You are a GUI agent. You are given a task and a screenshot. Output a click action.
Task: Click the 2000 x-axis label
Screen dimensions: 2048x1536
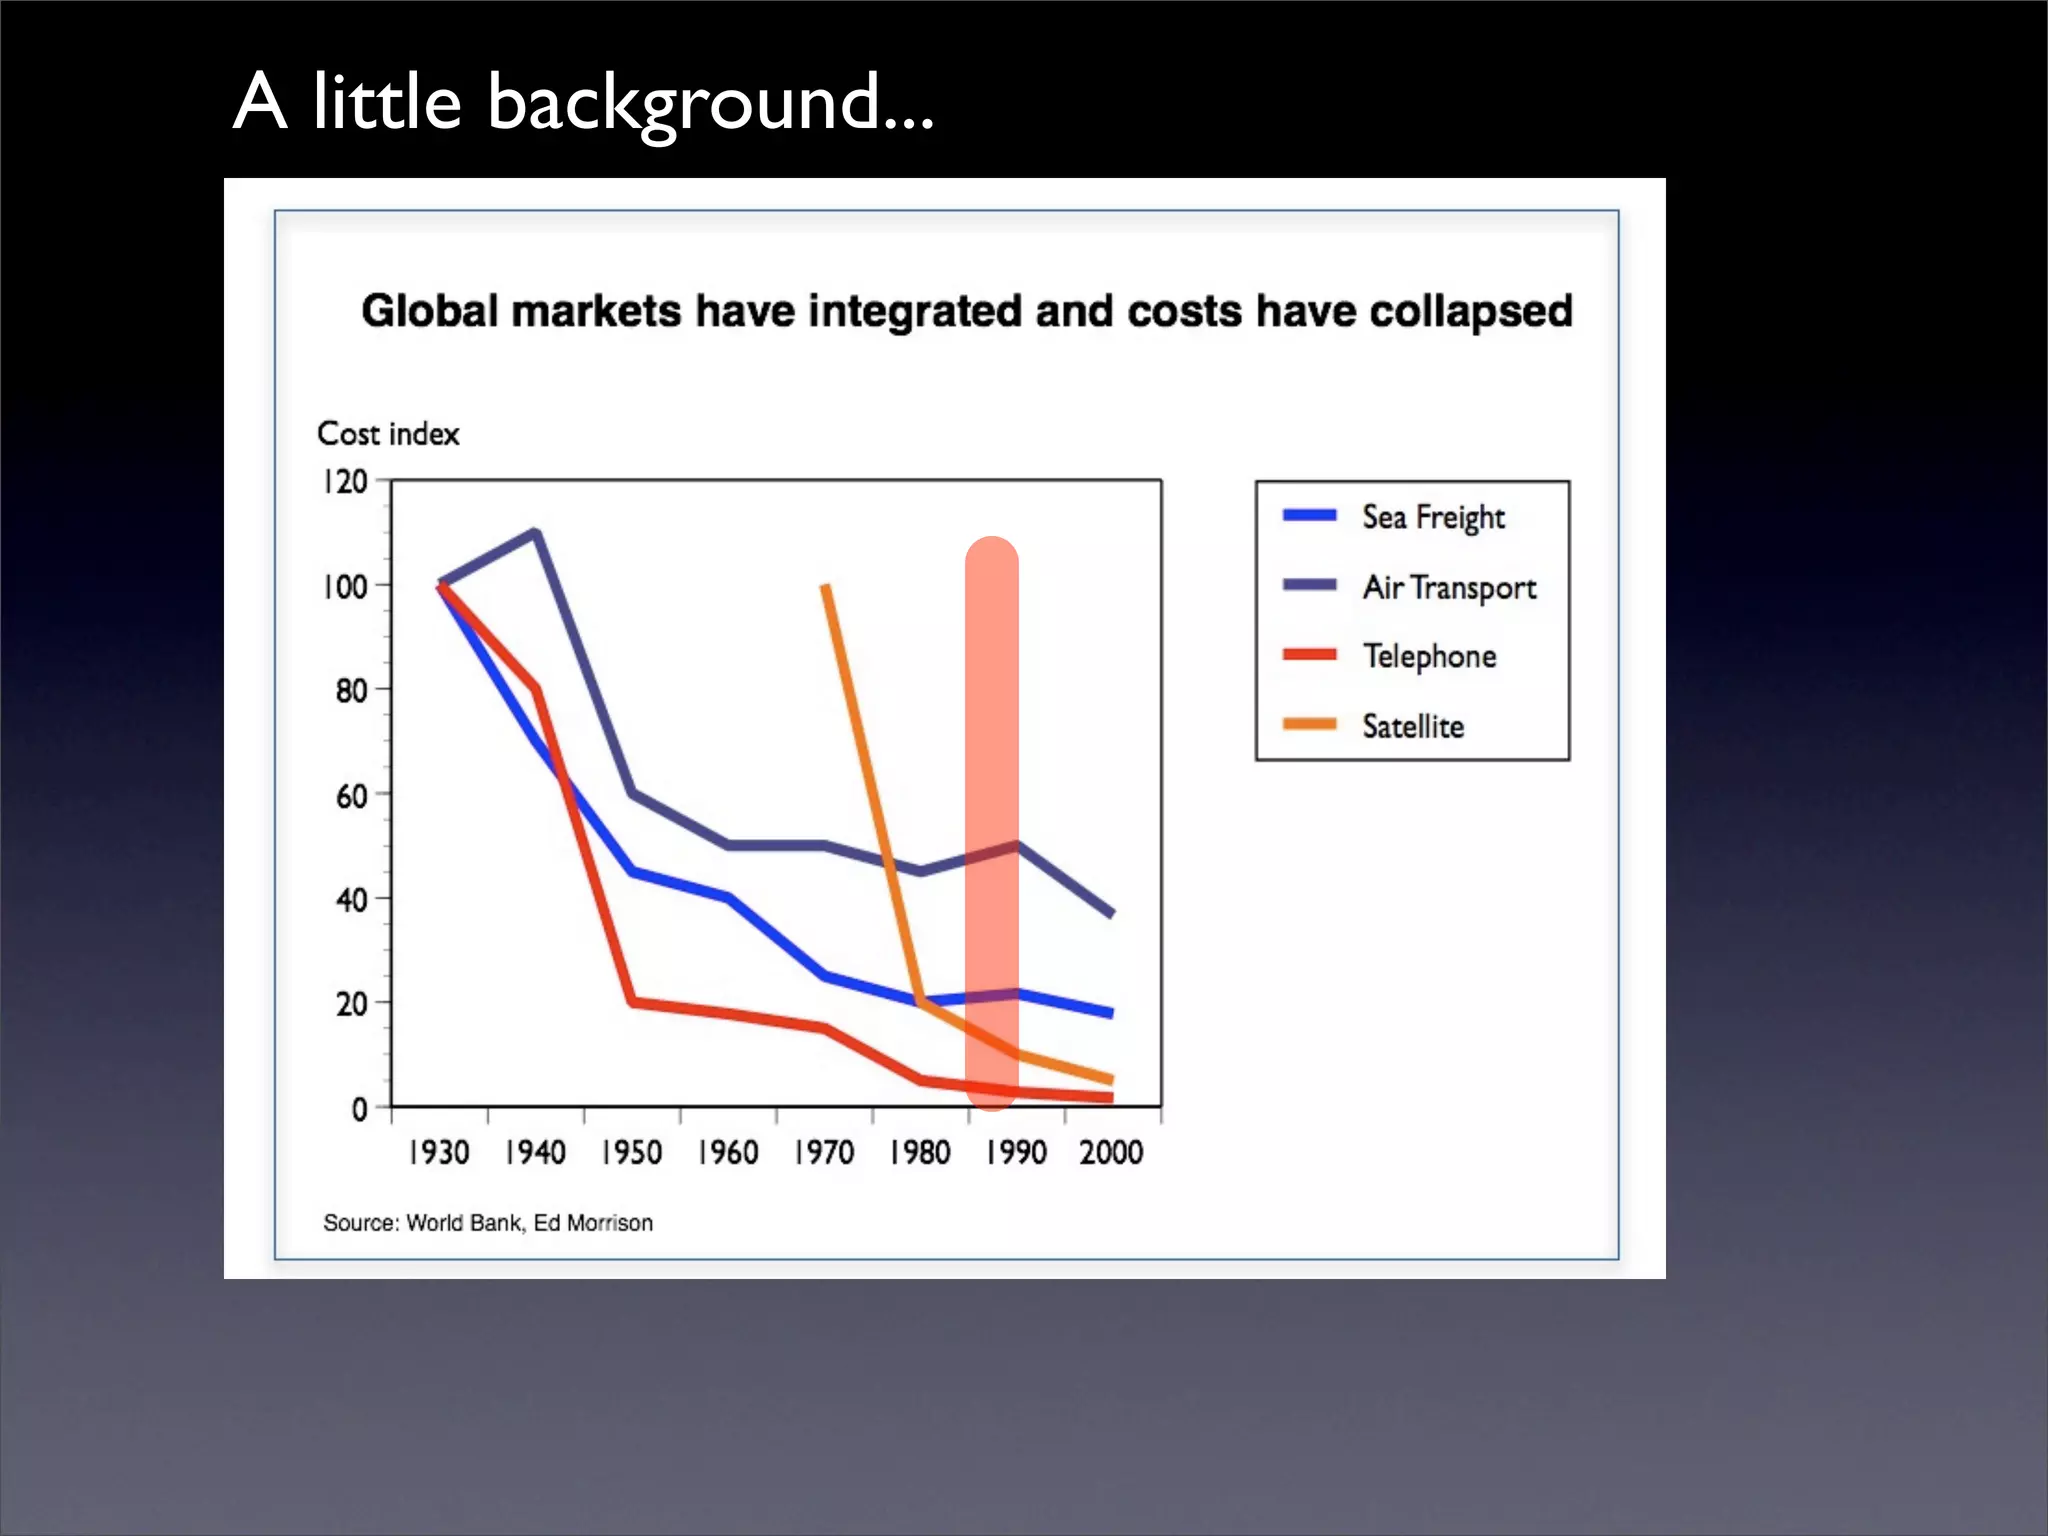(1111, 1153)
